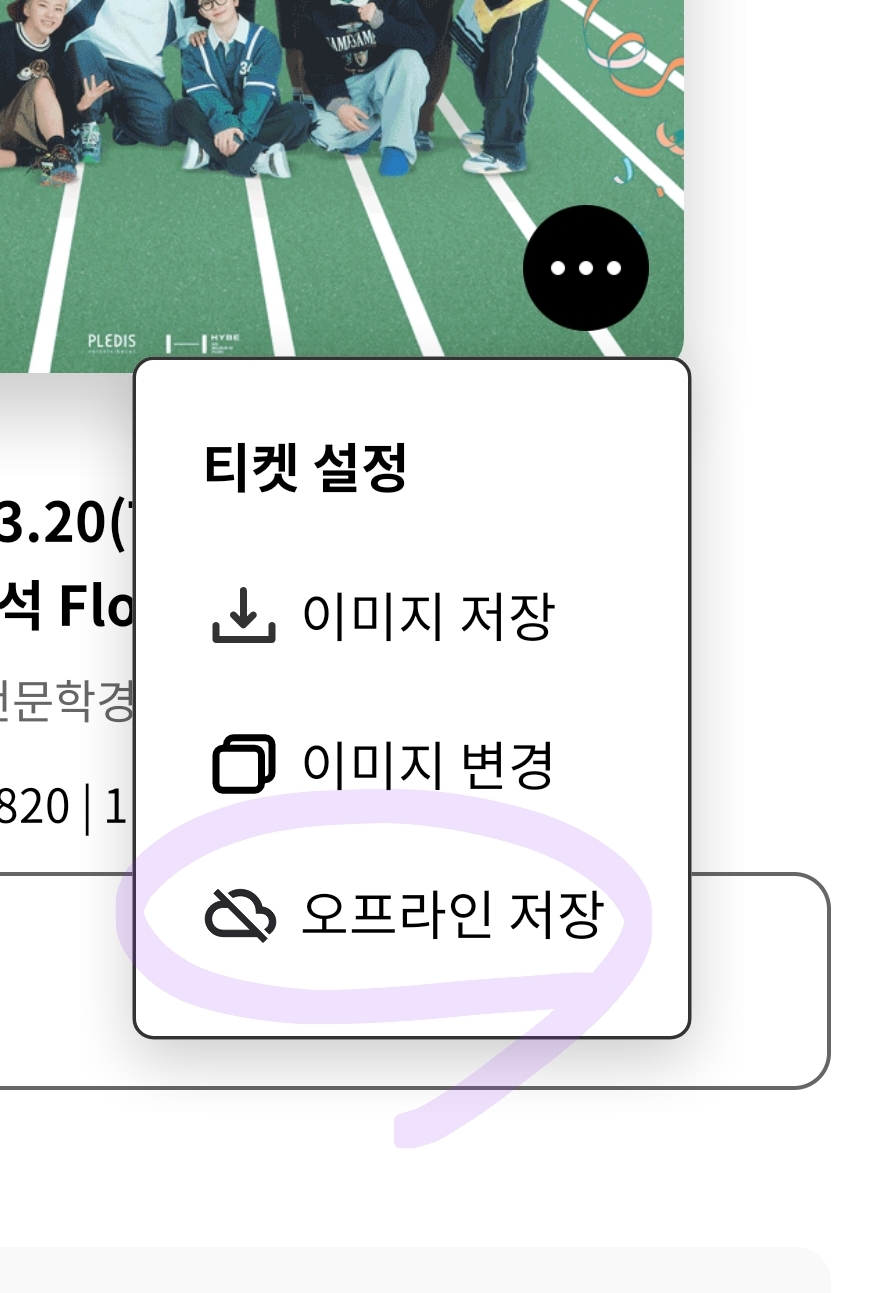Choose the 오프라인 저장 menu entry text
The width and height of the screenshot is (884, 1293).
453,915
